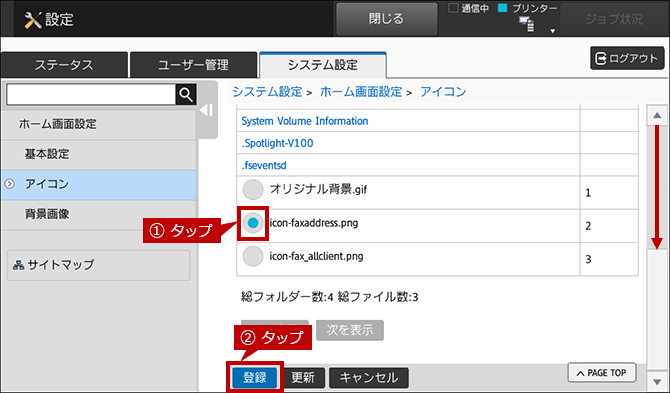The width and height of the screenshot is (670, 393).
Task: Click the 更新 button
Action: pos(303,378)
